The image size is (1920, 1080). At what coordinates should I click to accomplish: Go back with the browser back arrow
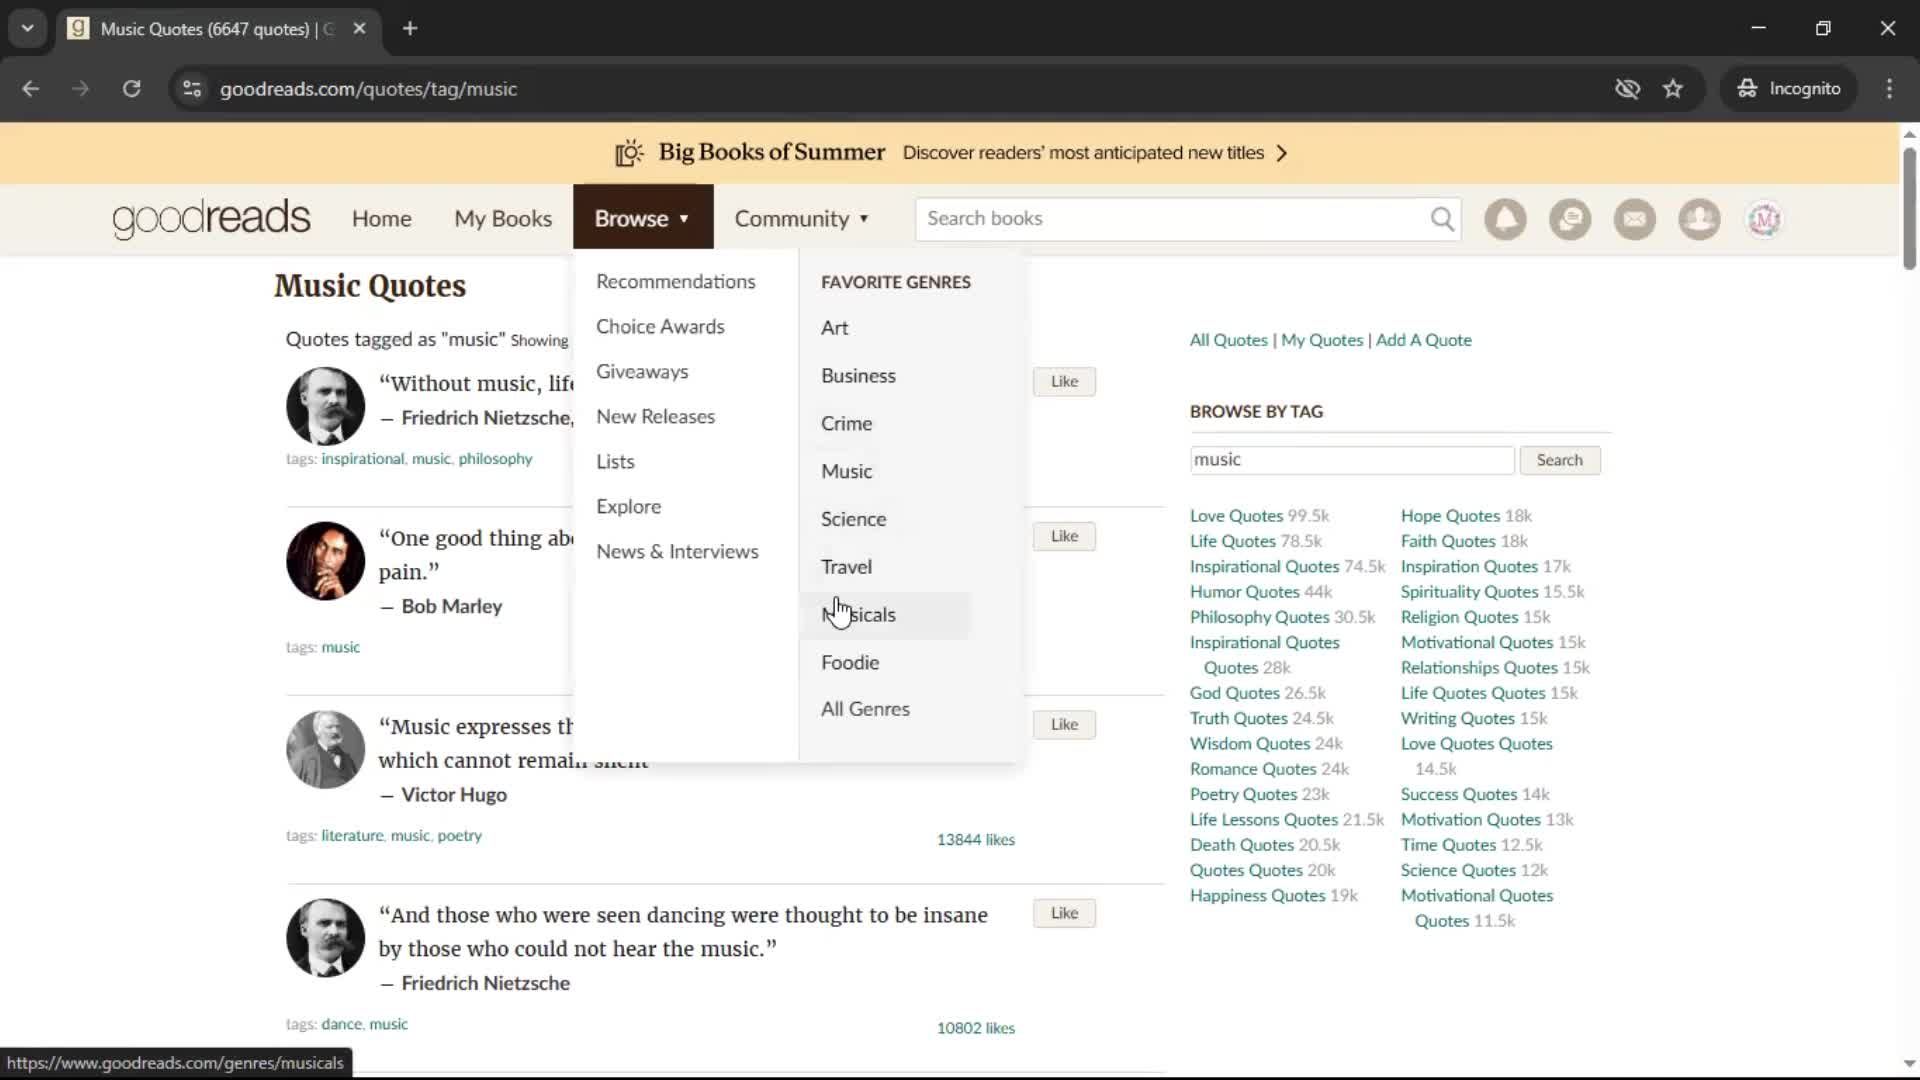(30, 89)
